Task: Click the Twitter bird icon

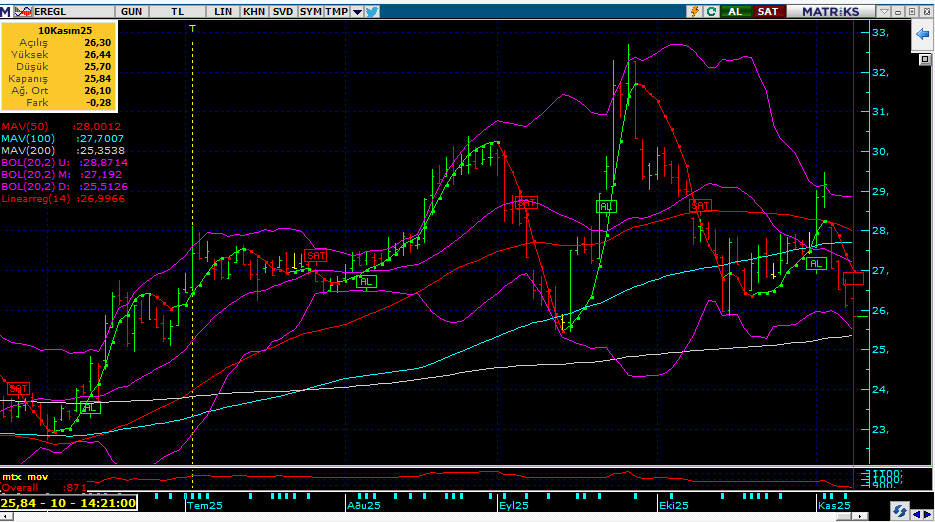Action: click(372, 11)
